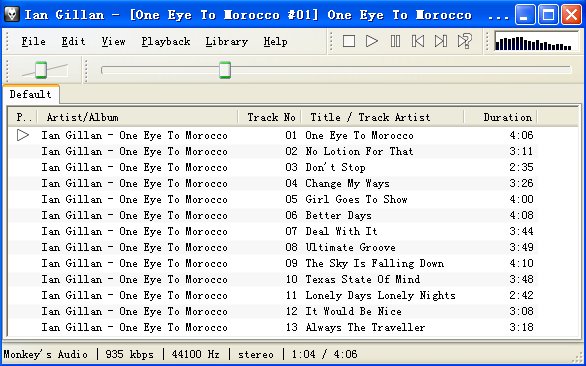Select track Girl Goes To Show
586x366 pixels.
[x=356, y=199]
